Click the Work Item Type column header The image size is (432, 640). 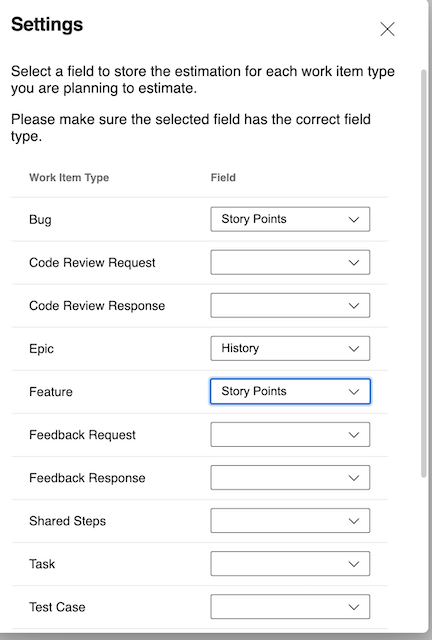tap(69, 178)
